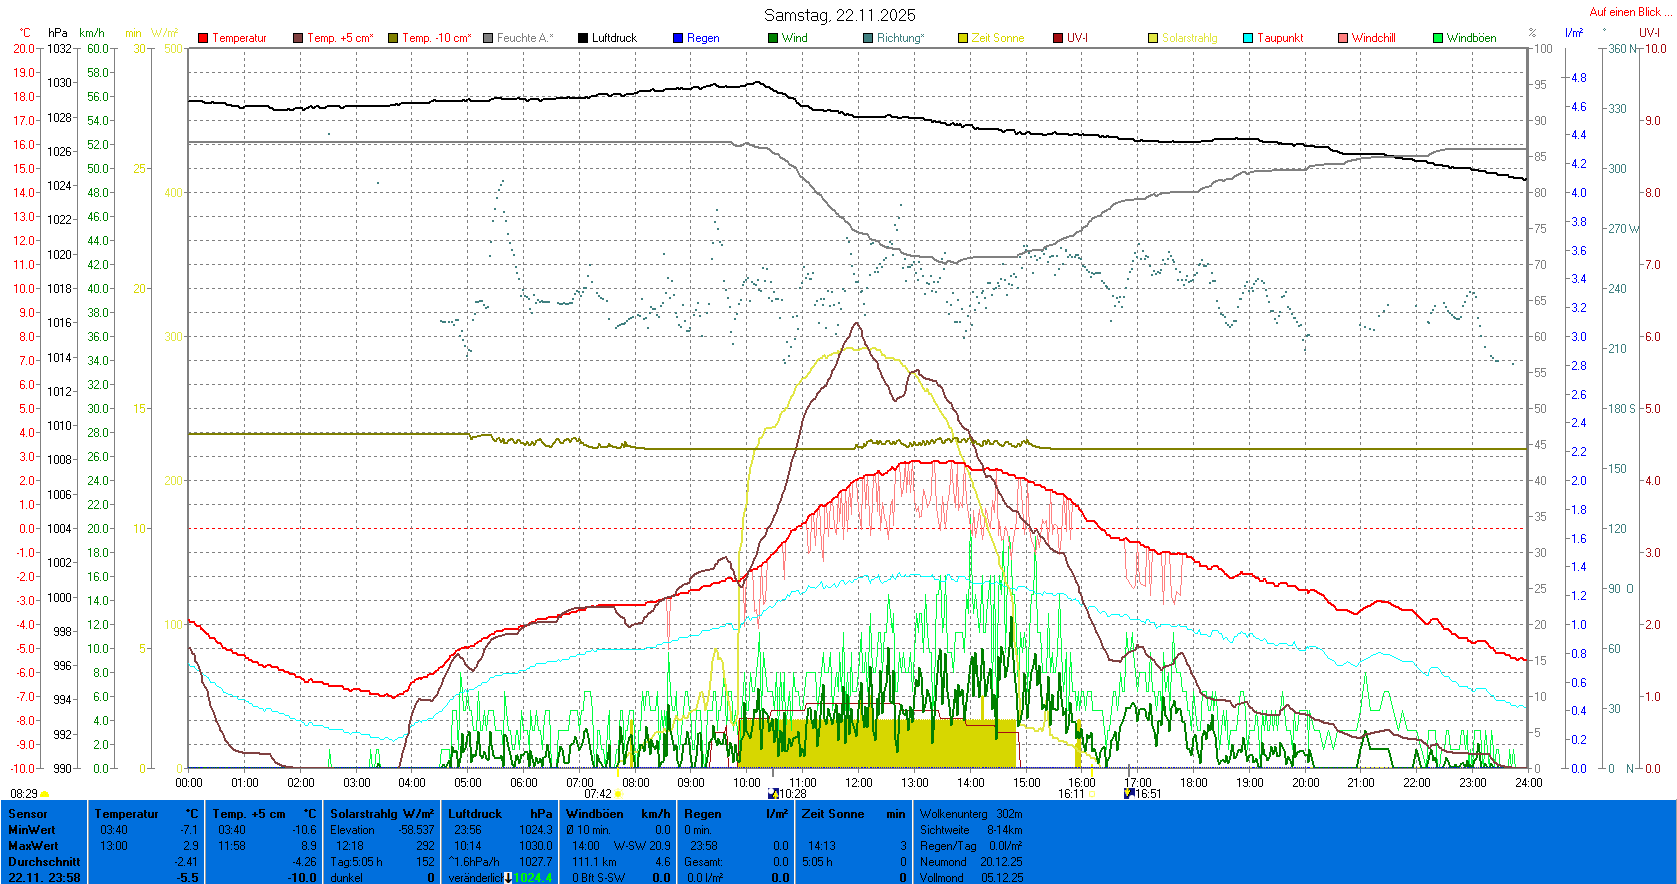Click the Temp. +5 cm legend square
The height and width of the screenshot is (884, 1677).
[298, 38]
